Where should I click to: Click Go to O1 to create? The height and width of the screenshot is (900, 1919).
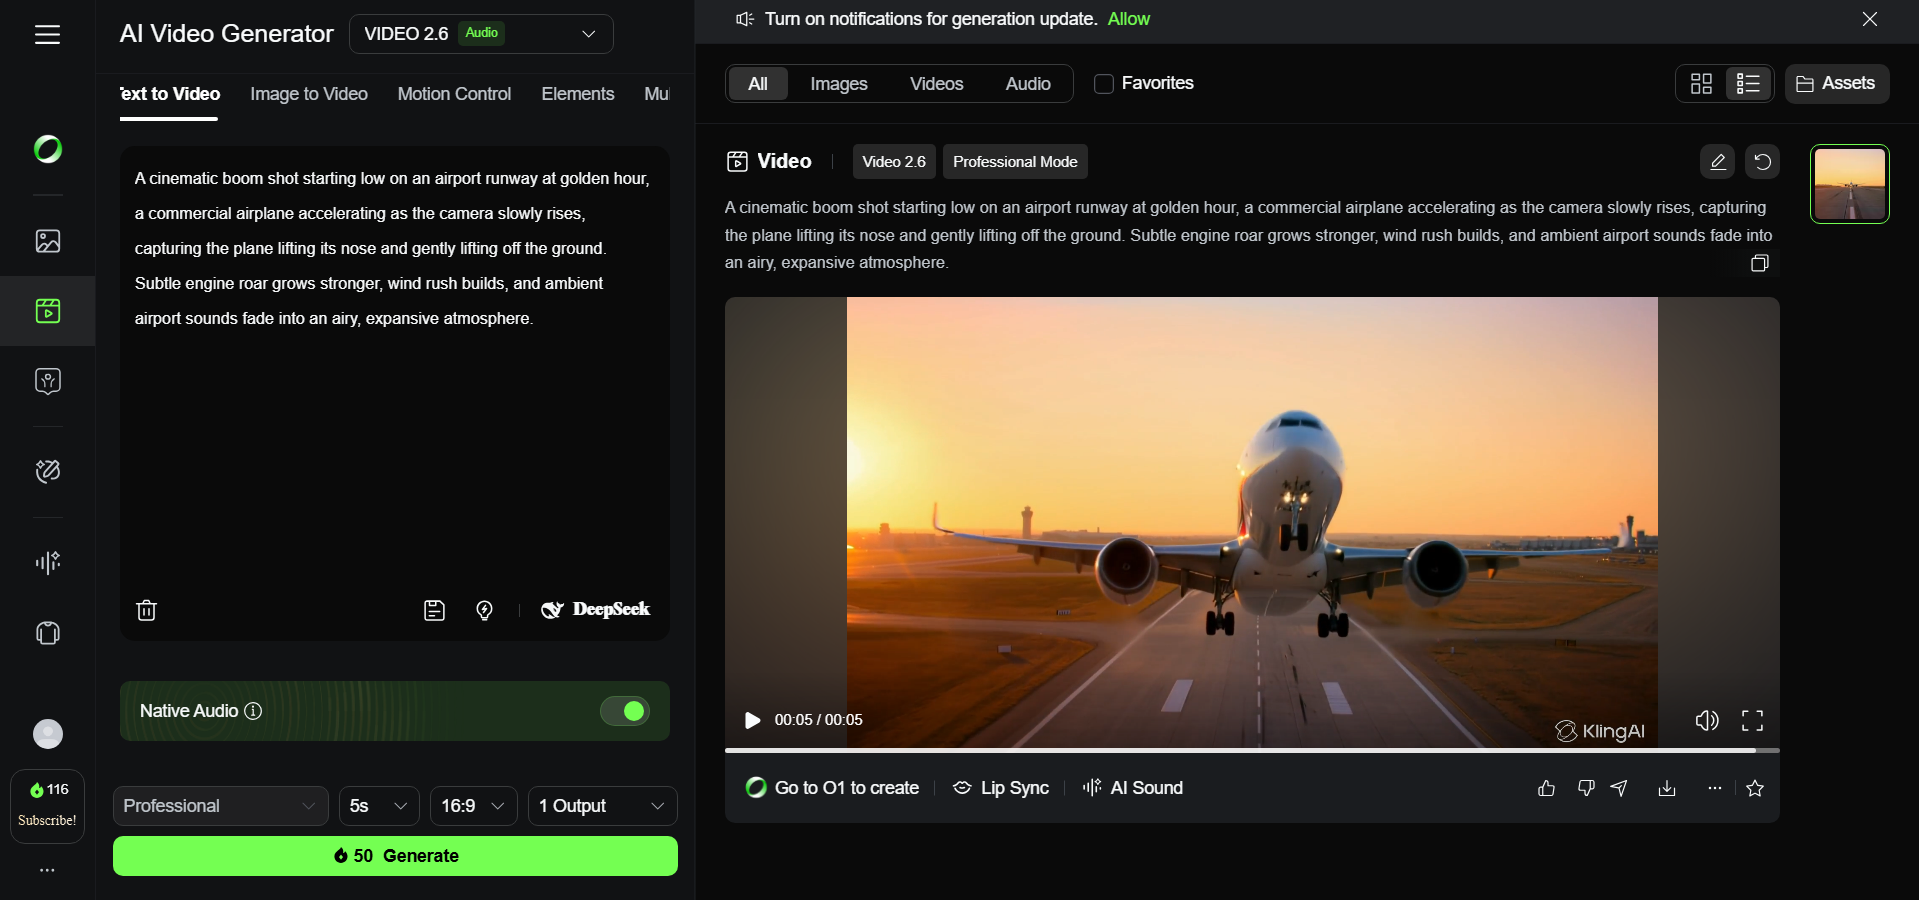832,788
